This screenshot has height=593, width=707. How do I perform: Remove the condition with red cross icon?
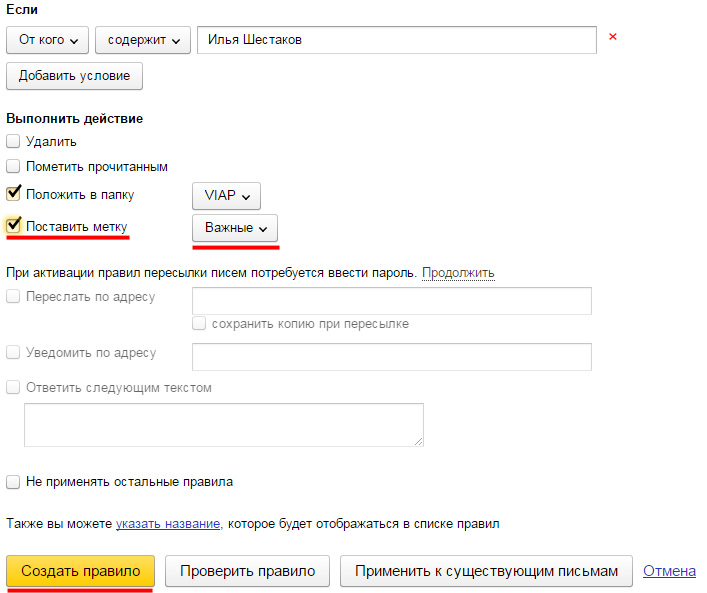click(612, 37)
